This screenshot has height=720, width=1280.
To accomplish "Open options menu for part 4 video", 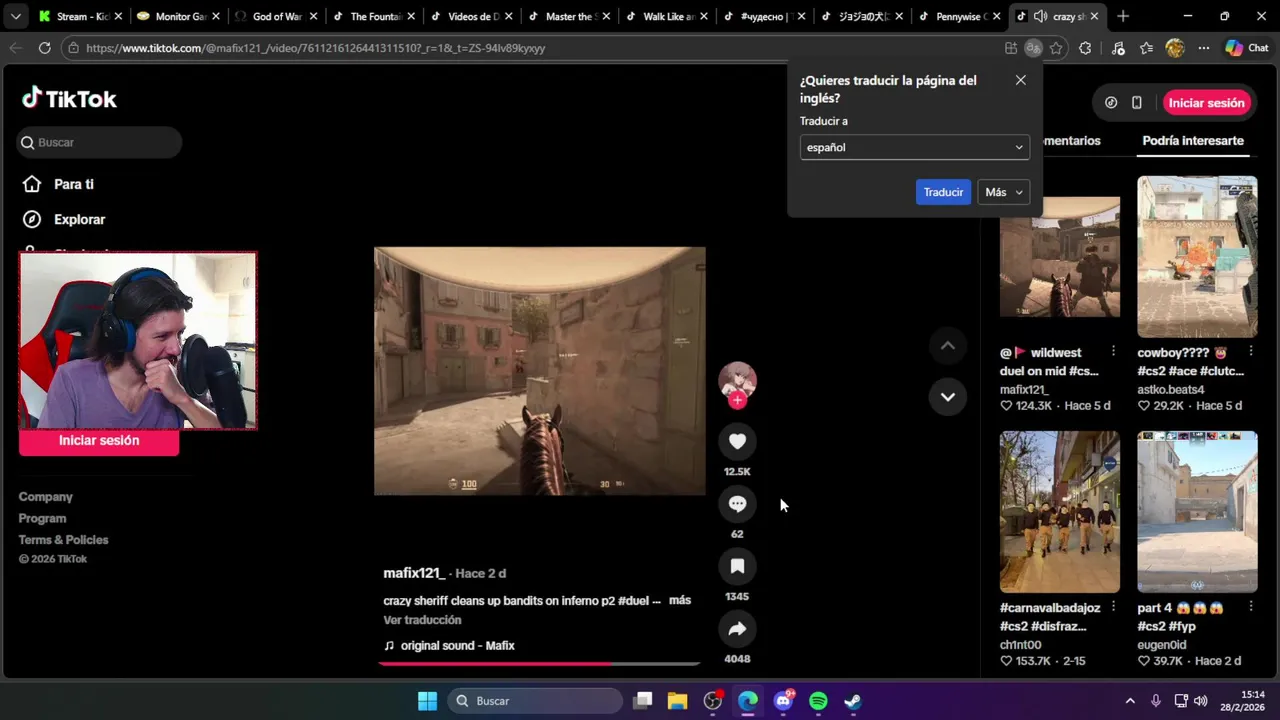I will [1250, 607].
